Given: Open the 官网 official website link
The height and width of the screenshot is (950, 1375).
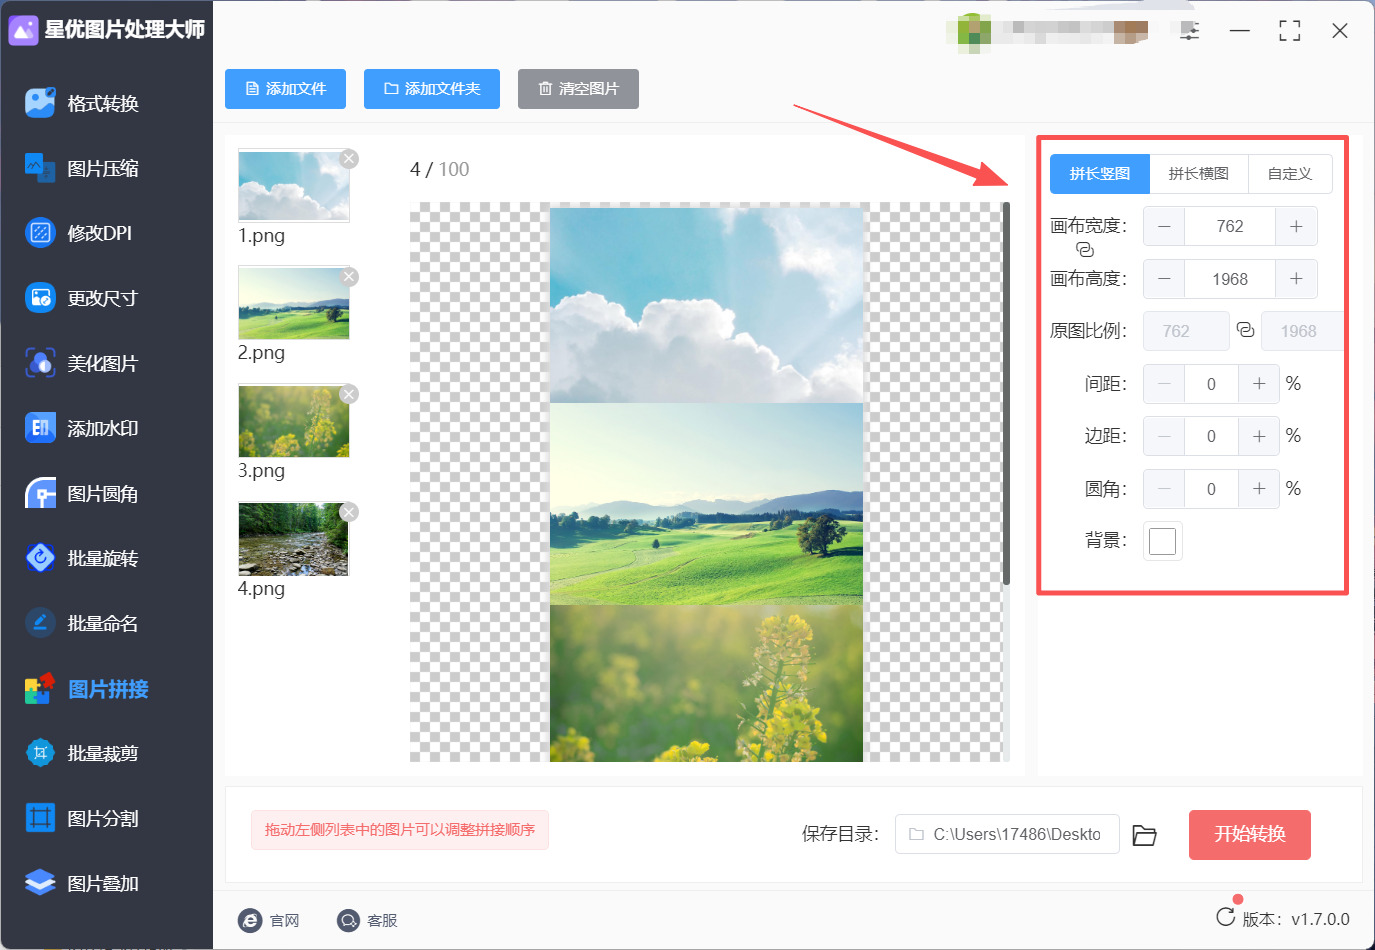Looking at the screenshot, I should point(269,920).
